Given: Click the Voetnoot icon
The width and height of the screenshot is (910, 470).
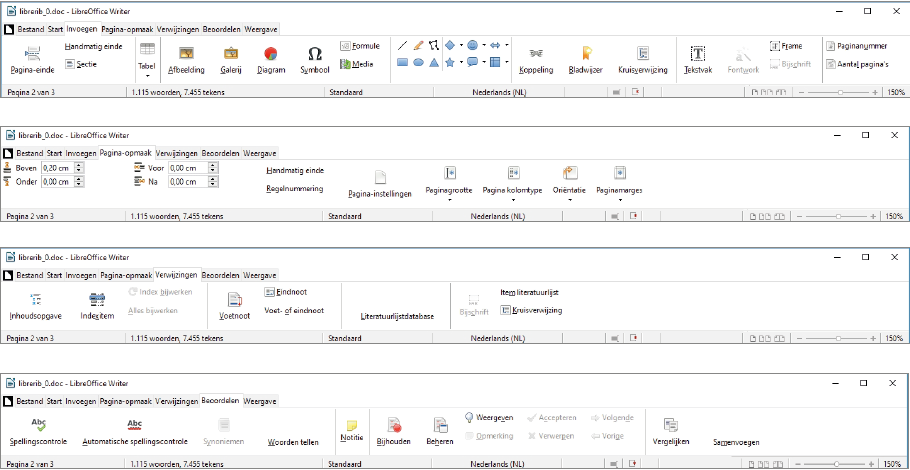Looking at the screenshot, I should click(x=234, y=304).
